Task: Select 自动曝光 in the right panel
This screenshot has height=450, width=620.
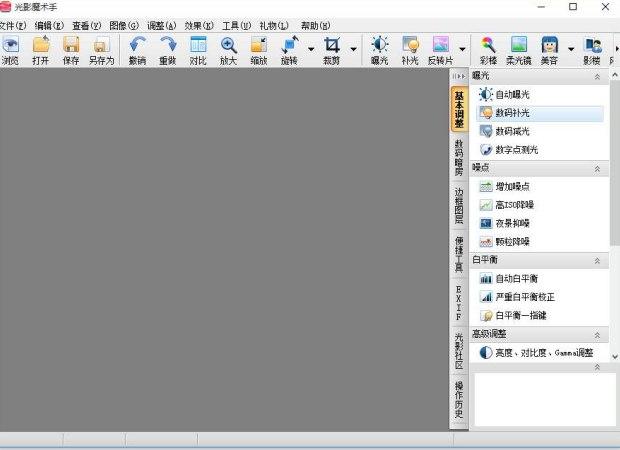Action: (513, 95)
